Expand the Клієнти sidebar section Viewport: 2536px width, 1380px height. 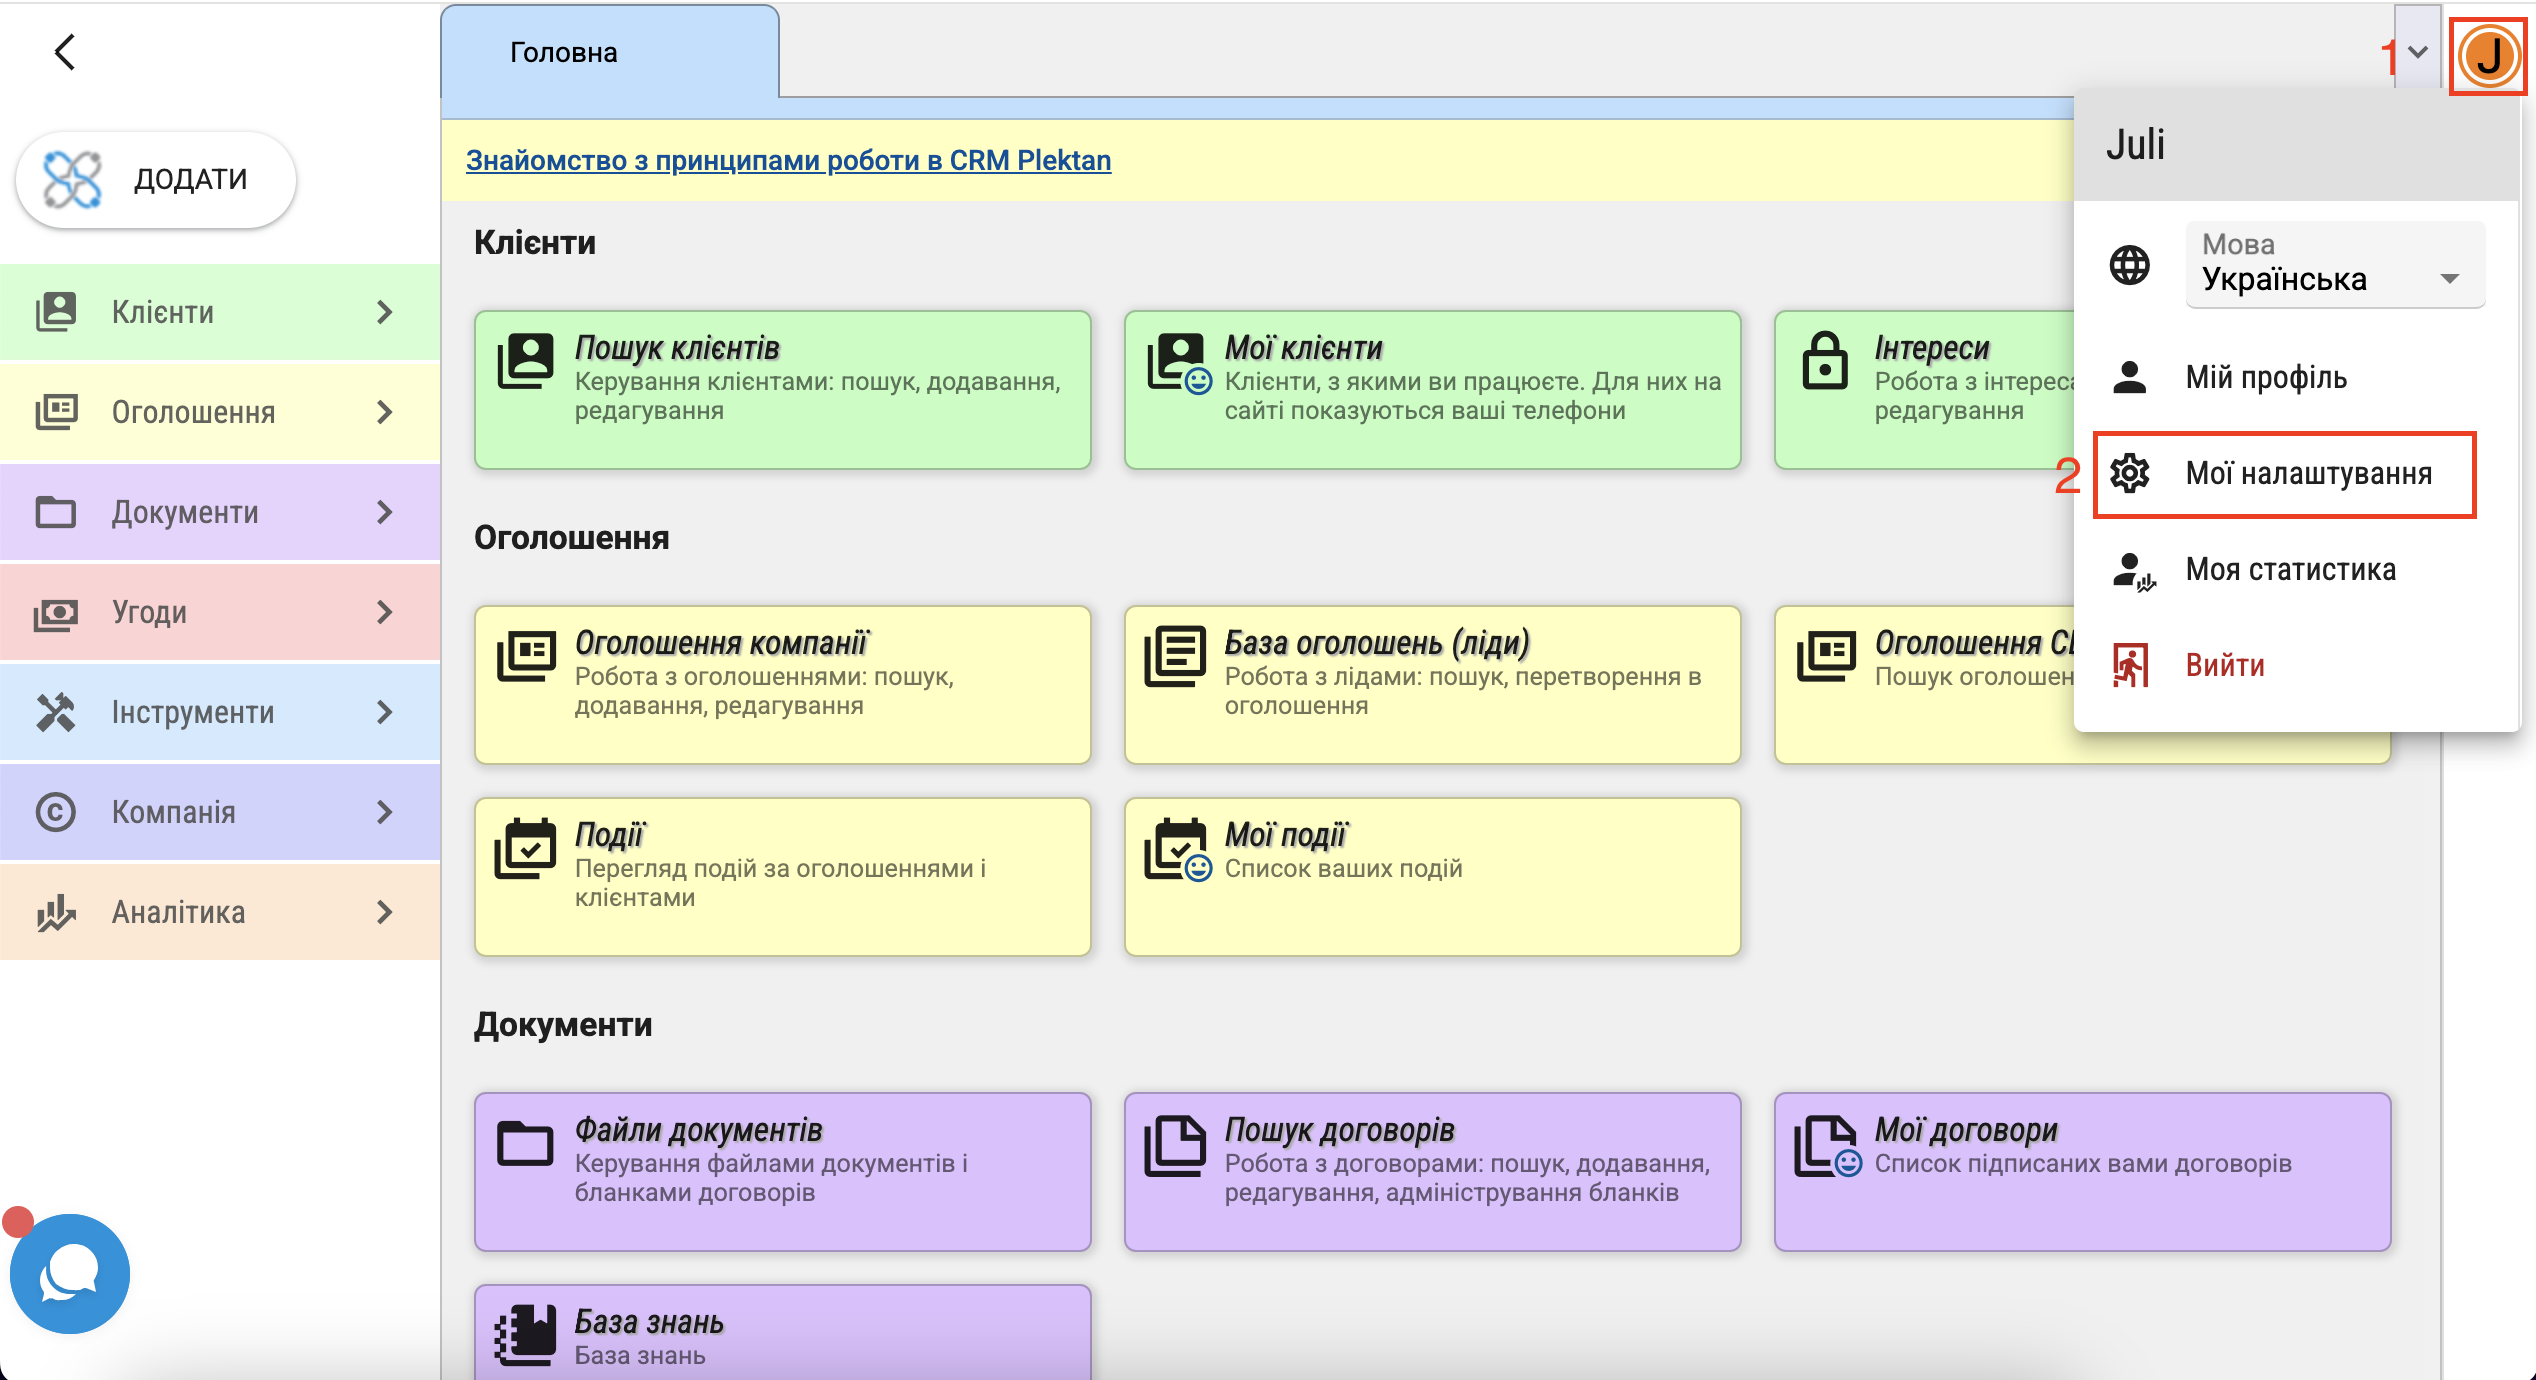pos(220,312)
